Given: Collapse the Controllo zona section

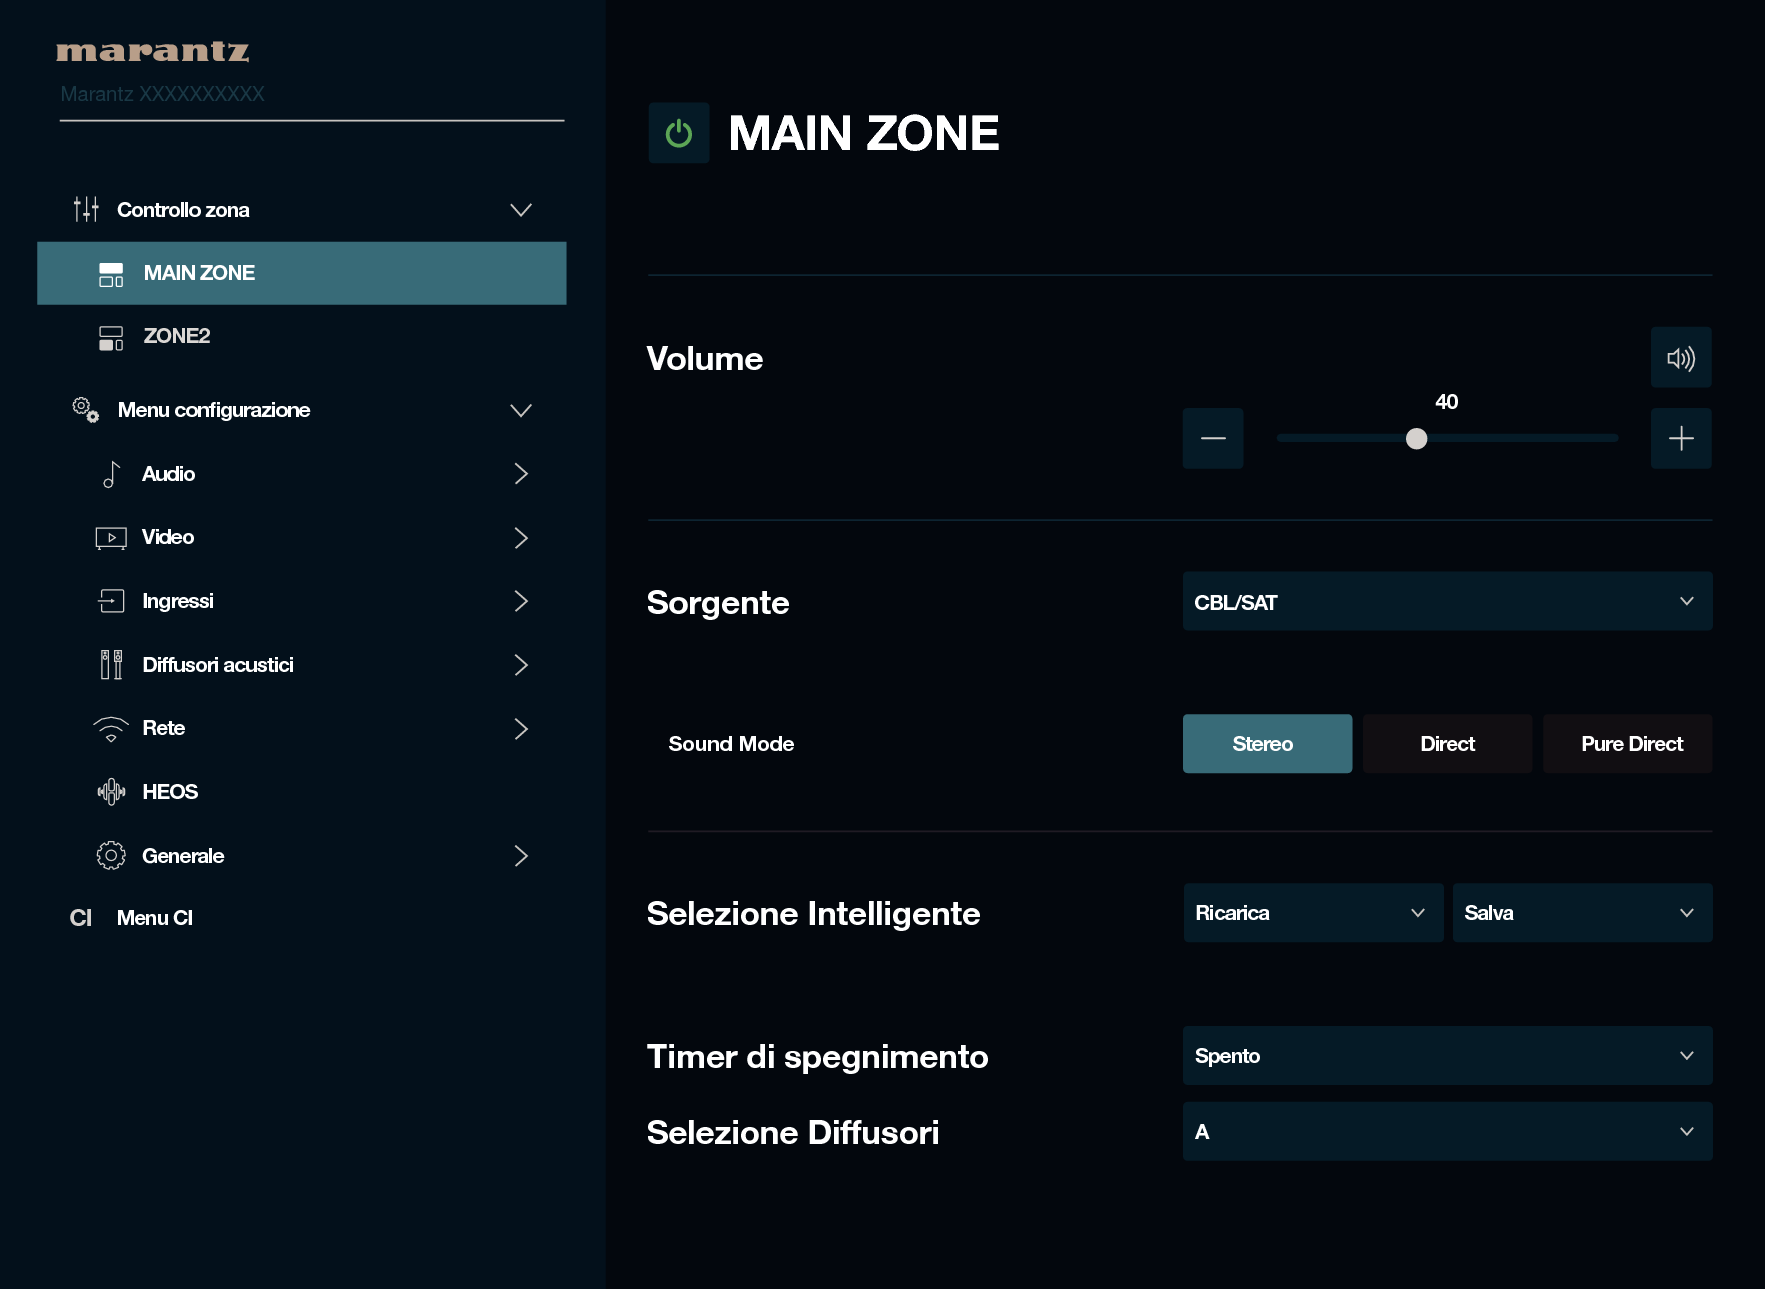Looking at the screenshot, I should tap(520, 210).
